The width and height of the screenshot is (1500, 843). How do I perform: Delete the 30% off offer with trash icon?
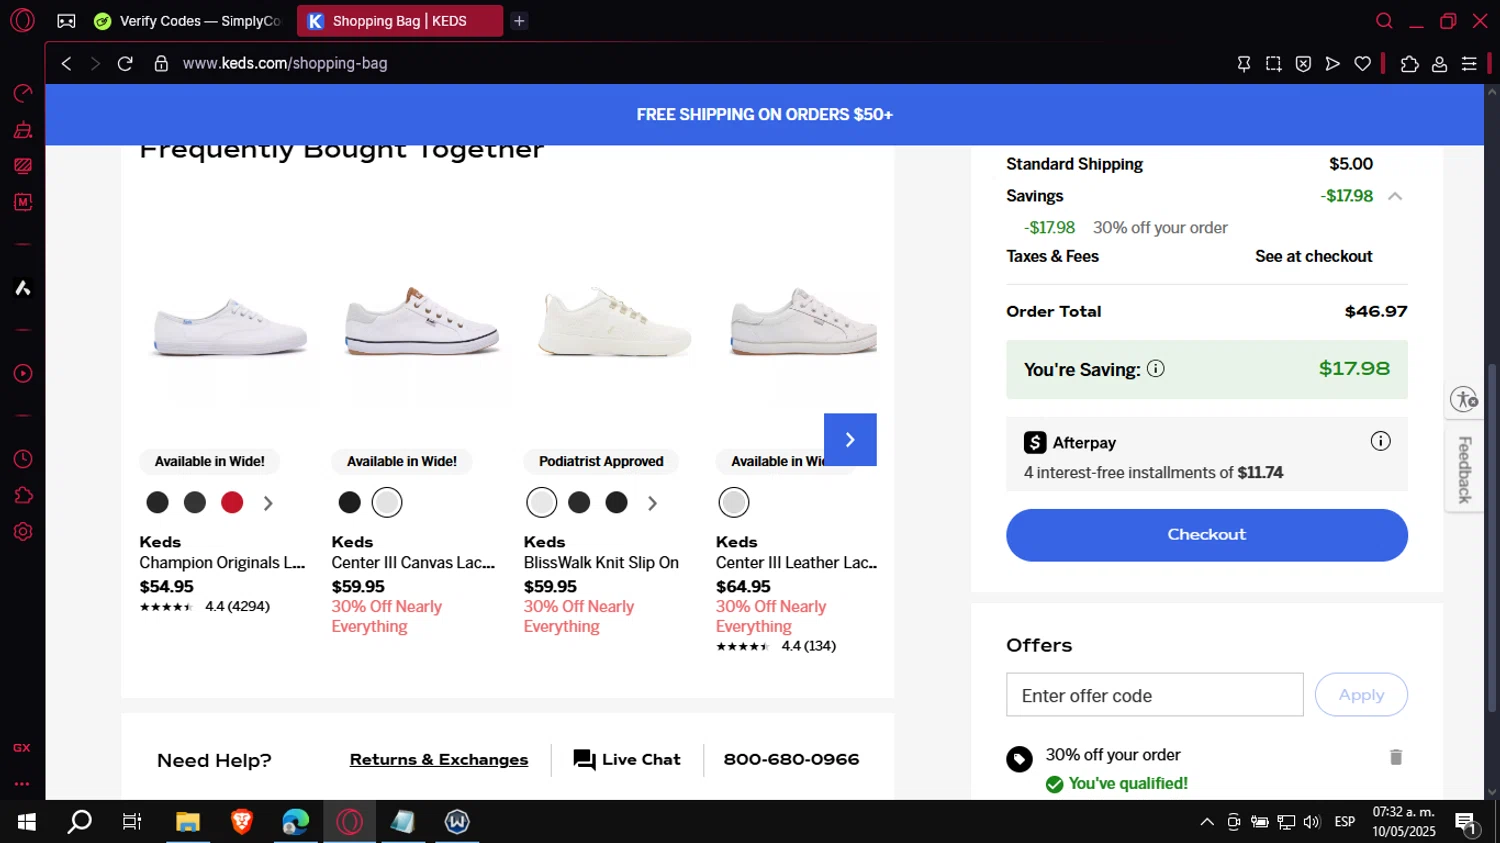[x=1396, y=757]
